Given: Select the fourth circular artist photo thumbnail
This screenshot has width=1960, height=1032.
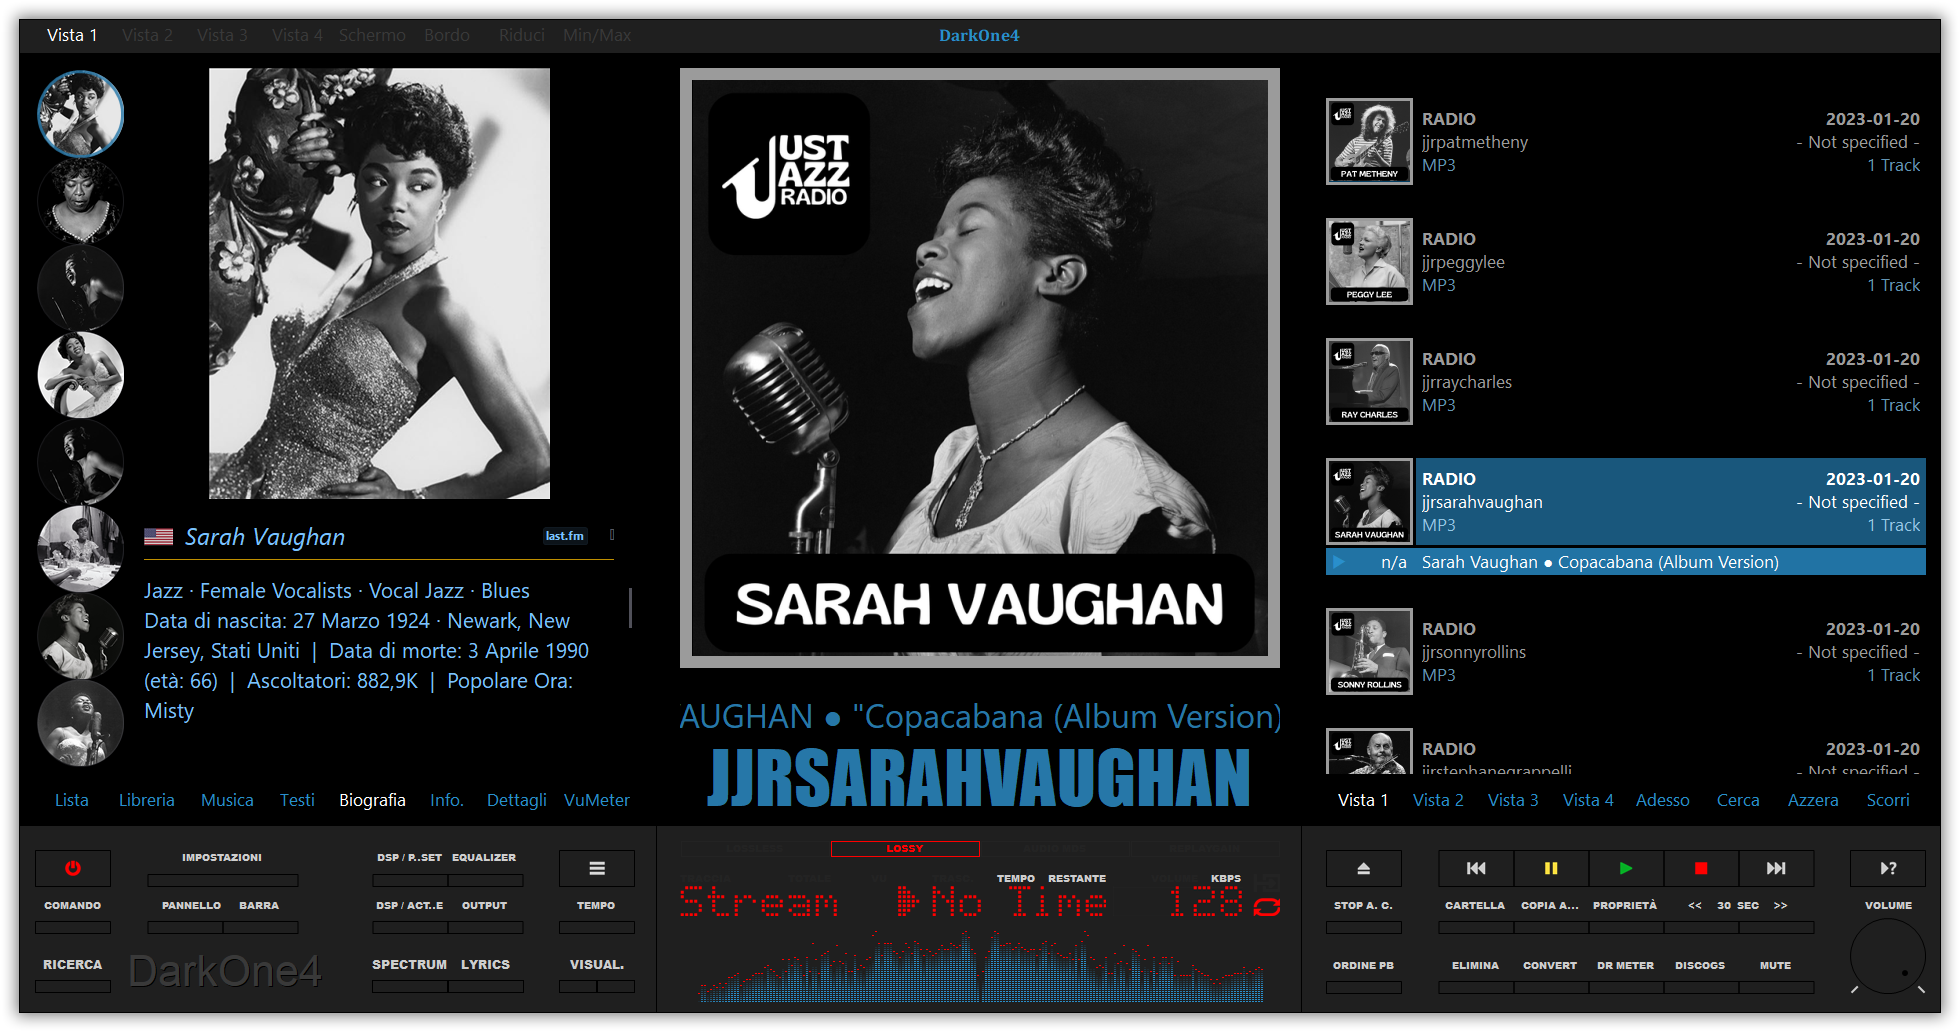Looking at the screenshot, I should click(x=81, y=375).
